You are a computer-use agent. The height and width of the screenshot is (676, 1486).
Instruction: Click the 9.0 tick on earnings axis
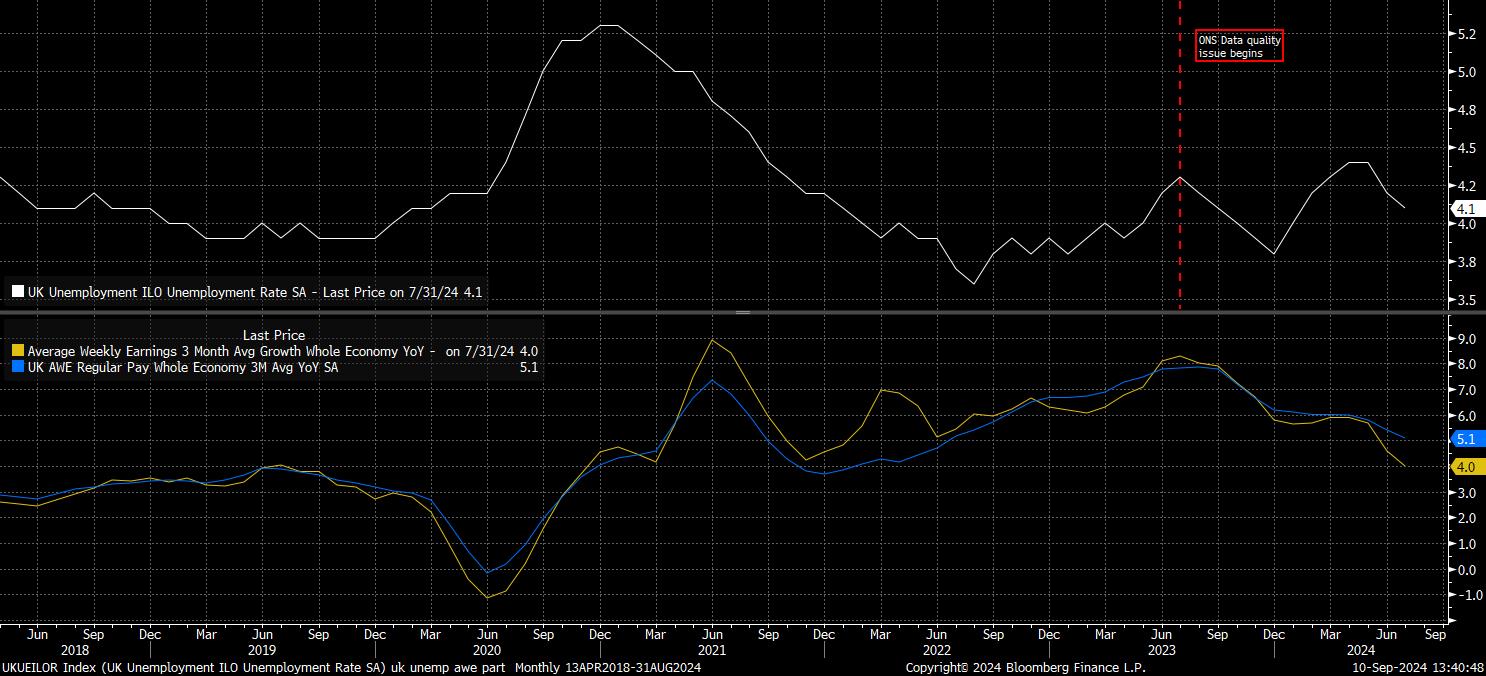(x=1466, y=339)
